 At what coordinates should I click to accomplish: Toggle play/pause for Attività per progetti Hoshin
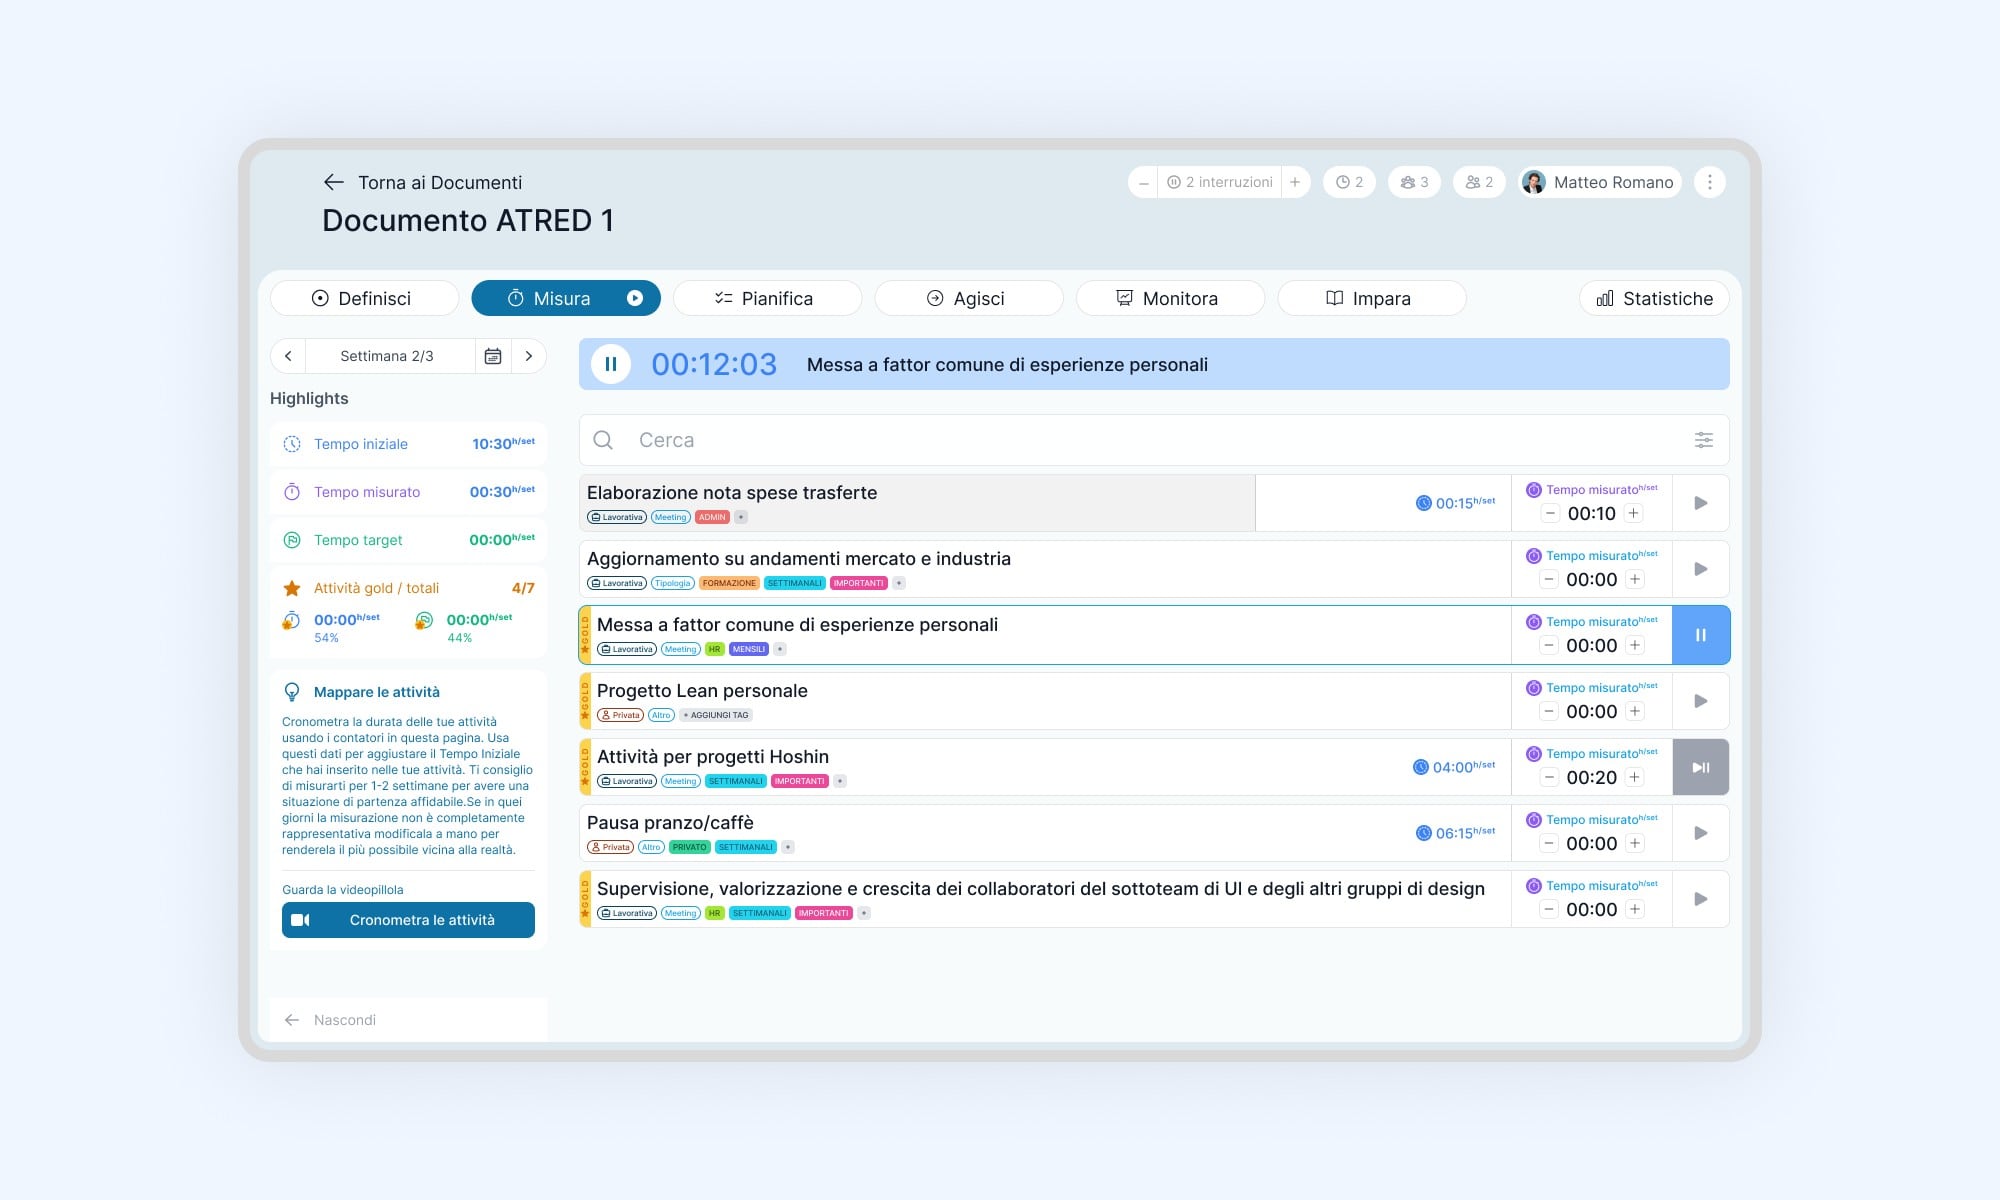tap(1700, 767)
